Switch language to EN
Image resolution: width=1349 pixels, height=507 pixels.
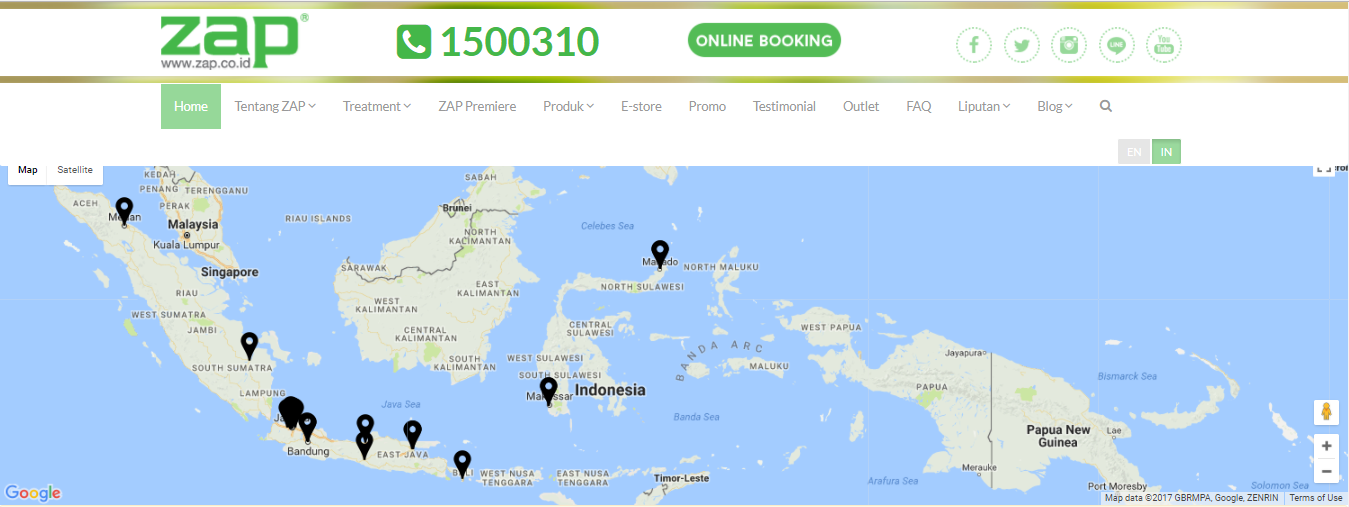(1134, 152)
